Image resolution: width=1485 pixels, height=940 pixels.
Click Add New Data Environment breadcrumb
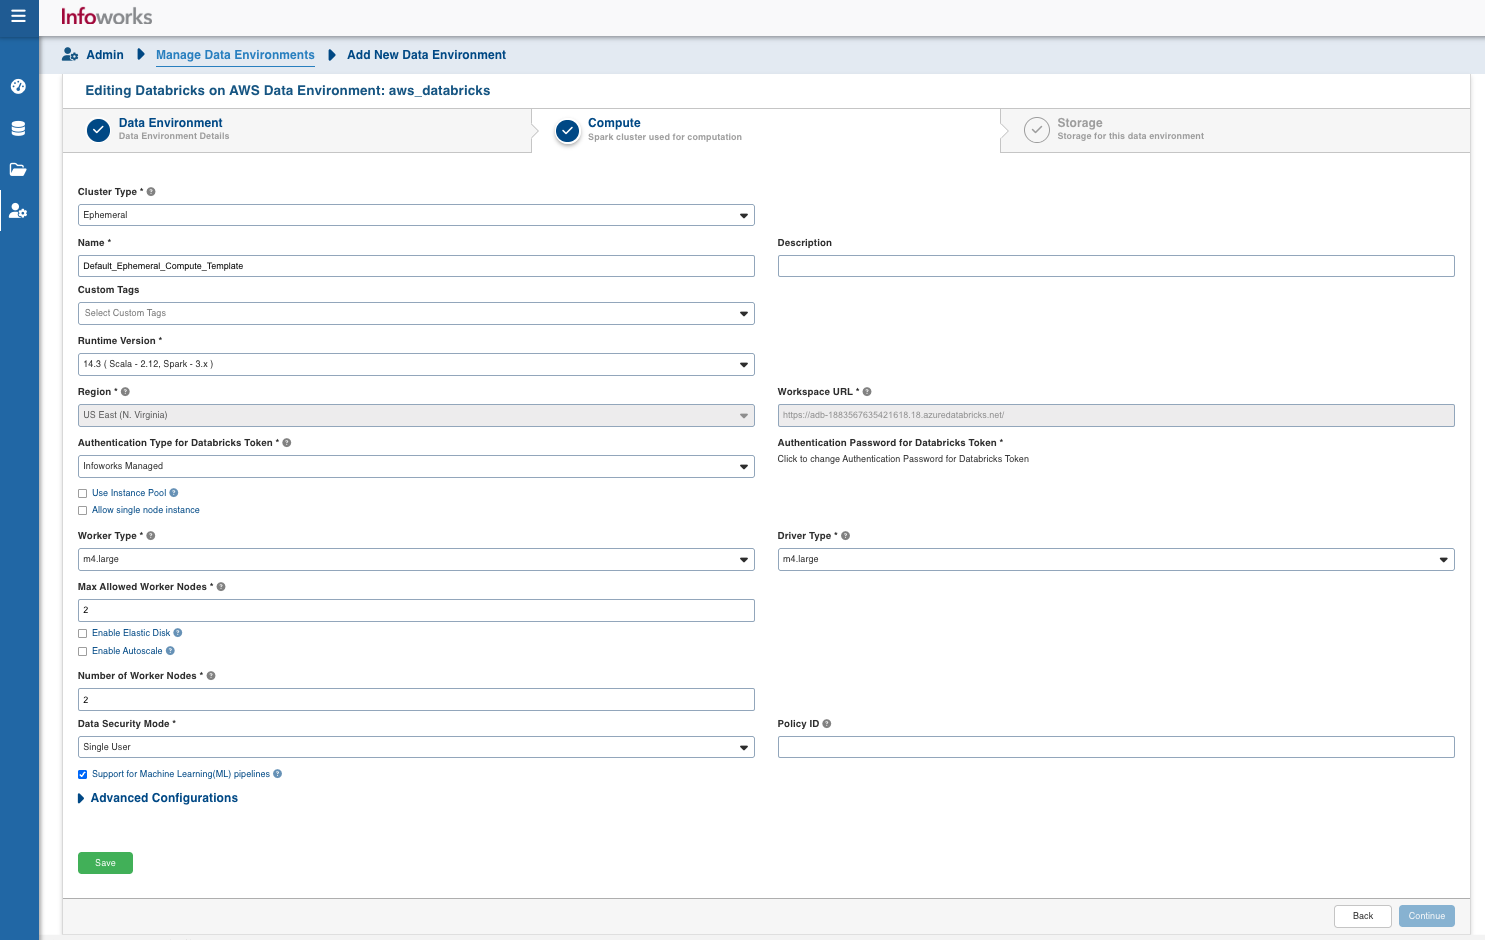click(426, 55)
